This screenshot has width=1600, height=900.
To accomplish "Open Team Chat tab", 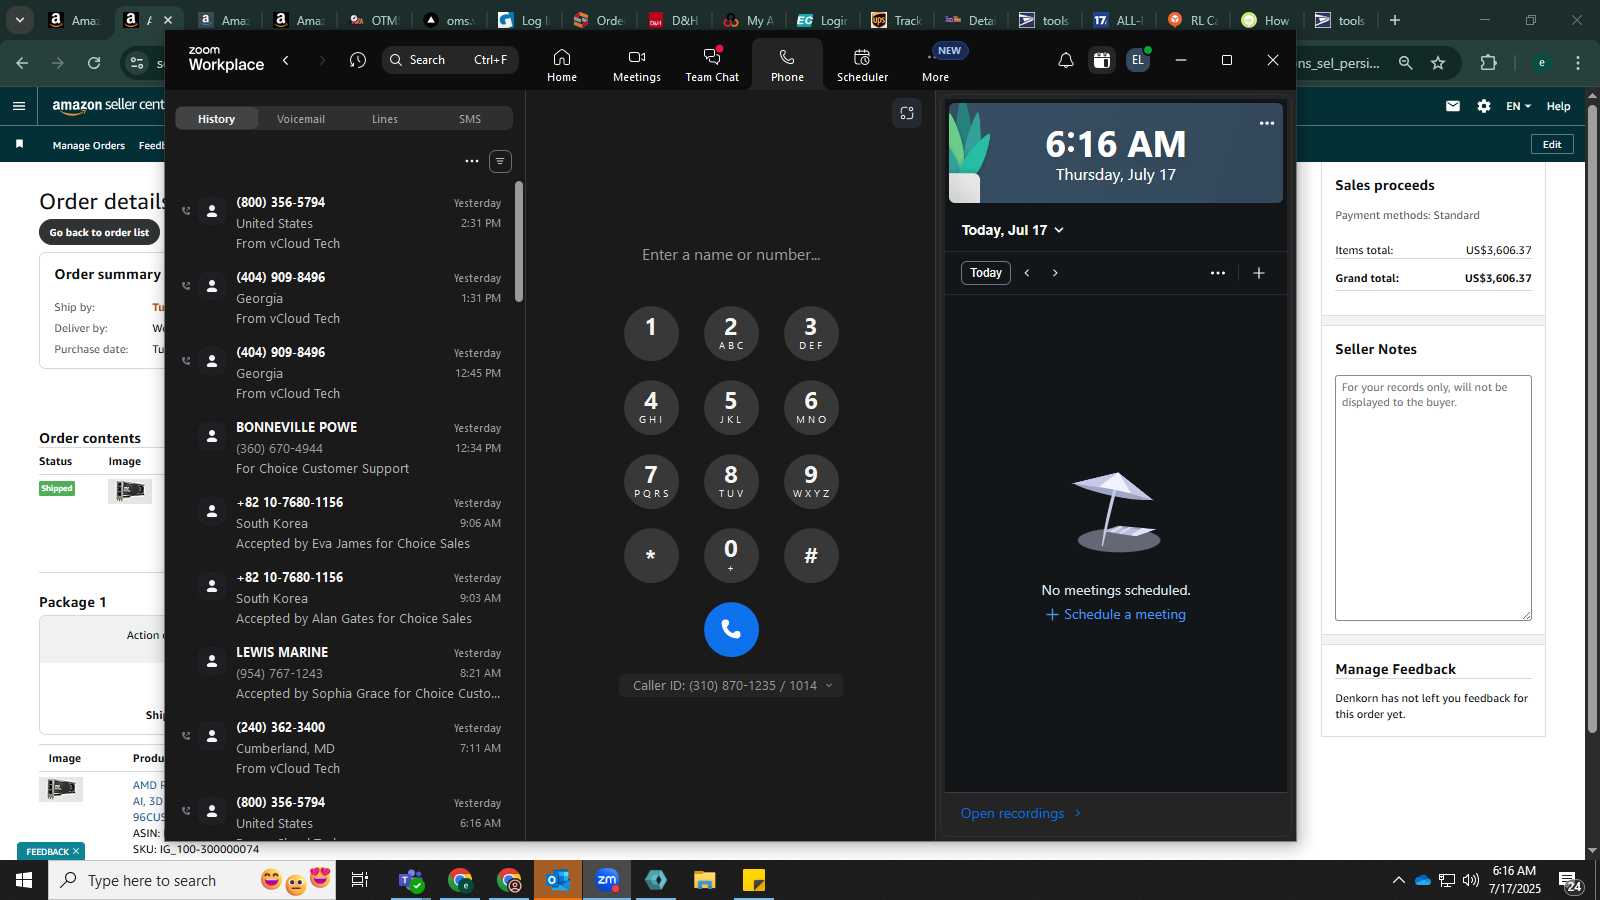I will (712, 64).
